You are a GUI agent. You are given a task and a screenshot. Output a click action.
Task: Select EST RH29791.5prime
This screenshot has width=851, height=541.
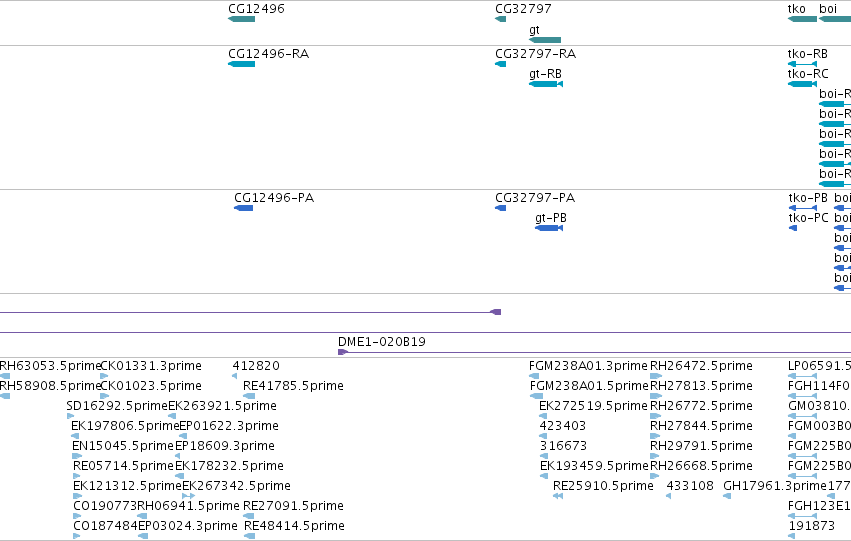tap(701, 446)
